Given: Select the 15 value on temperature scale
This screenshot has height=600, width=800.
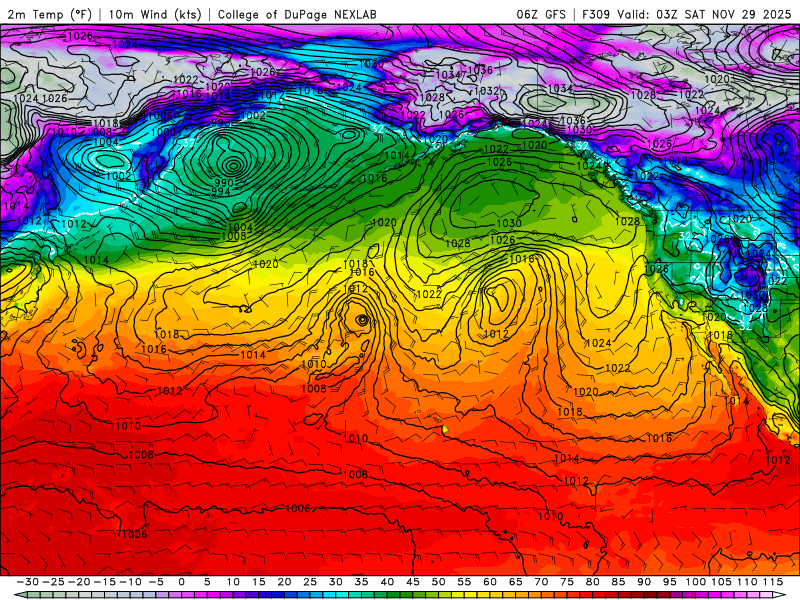Looking at the screenshot, I should coord(259,582).
